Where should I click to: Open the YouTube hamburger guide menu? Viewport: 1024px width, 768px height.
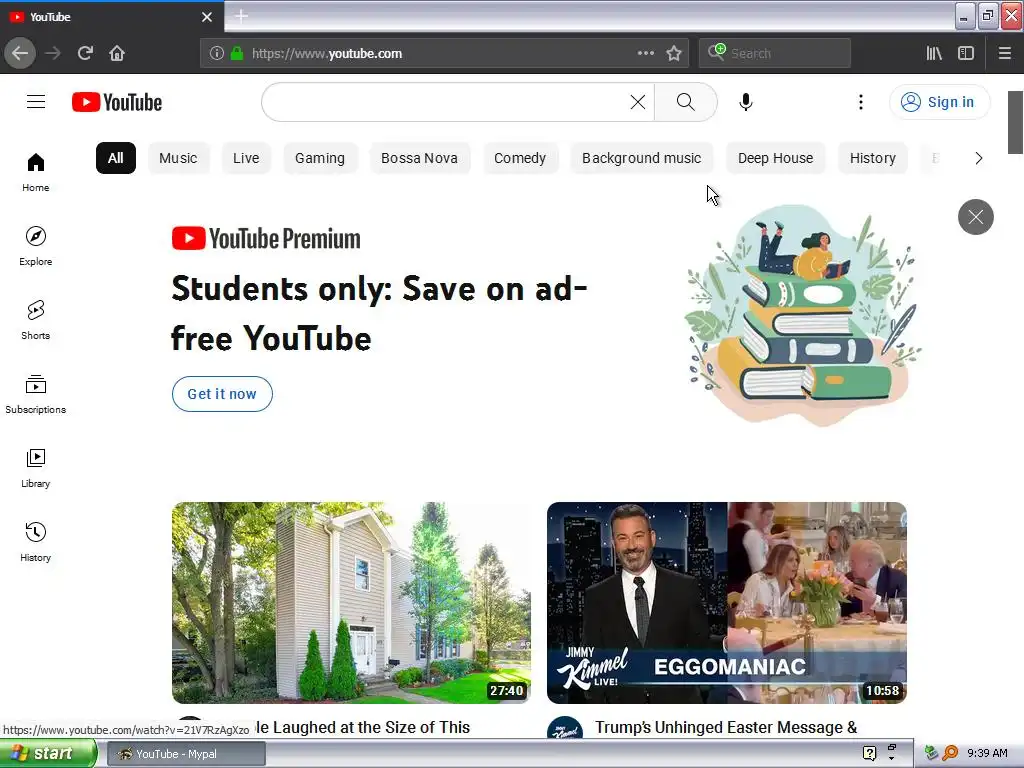click(x=36, y=102)
